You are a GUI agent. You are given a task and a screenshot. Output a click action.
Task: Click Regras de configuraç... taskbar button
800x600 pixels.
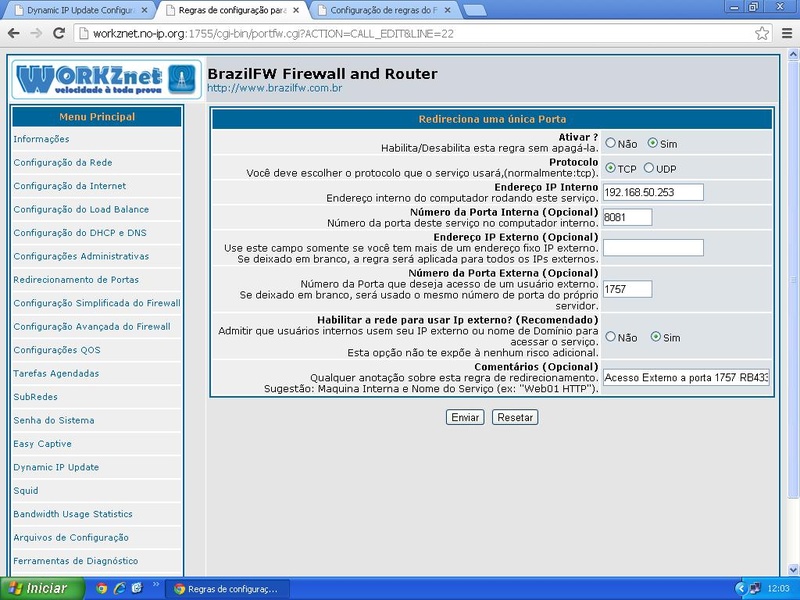click(227, 589)
